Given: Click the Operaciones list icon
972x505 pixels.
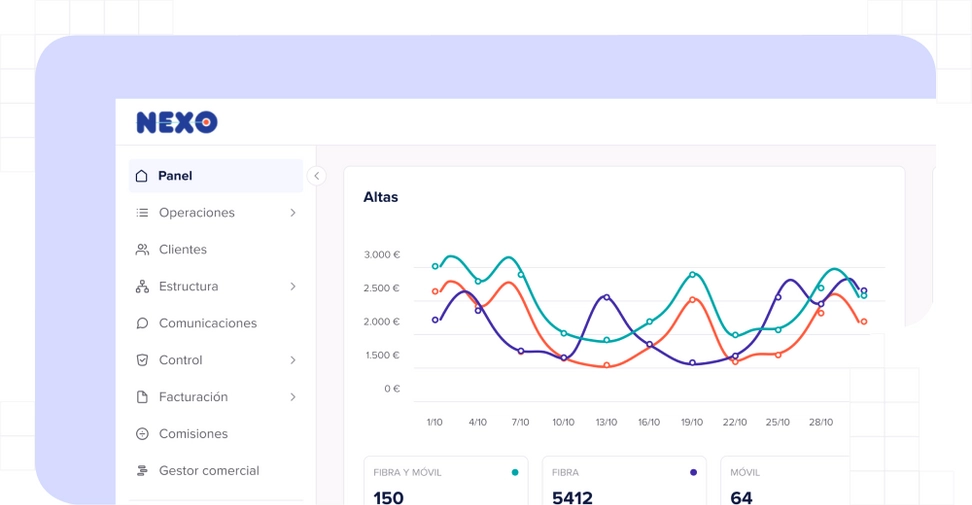Looking at the screenshot, I should pyautogui.click(x=142, y=213).
